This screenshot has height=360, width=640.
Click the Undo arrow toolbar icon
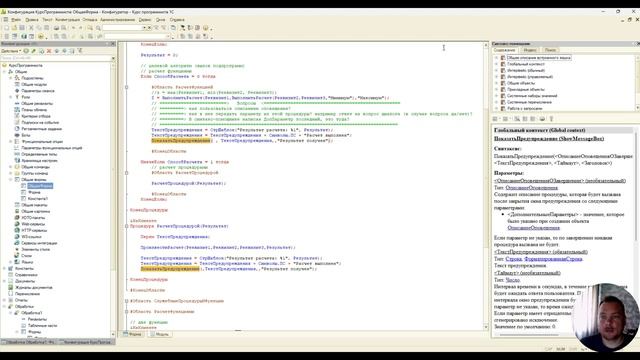pos(73,28)
